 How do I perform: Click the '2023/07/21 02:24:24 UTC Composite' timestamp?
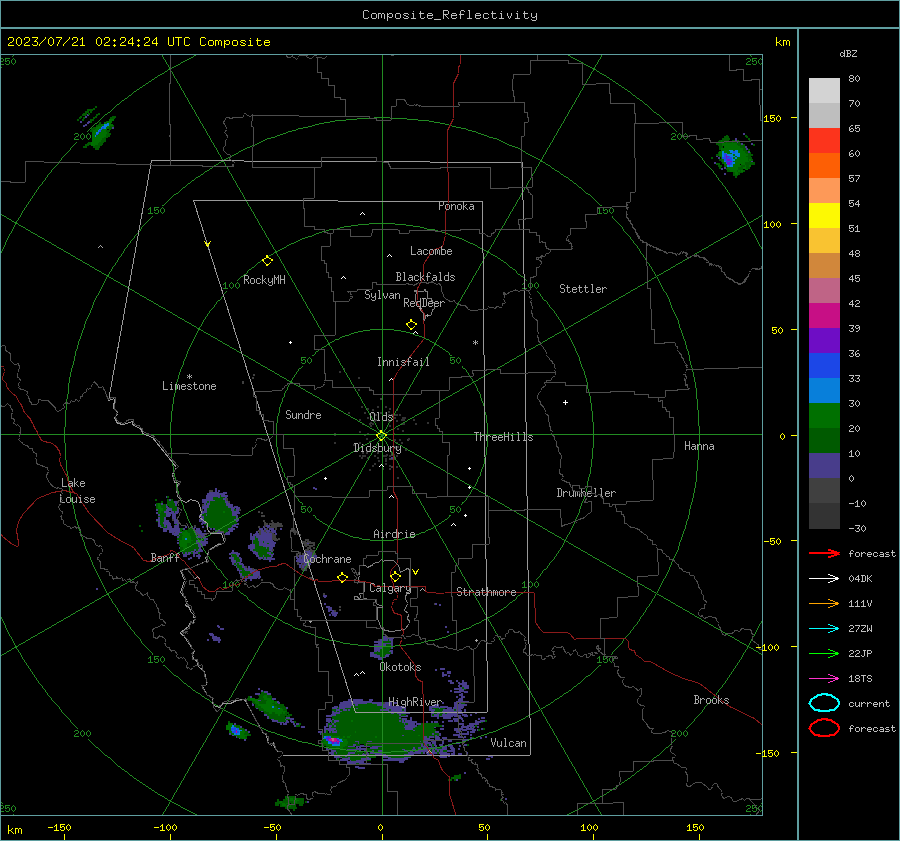(138, 42)
